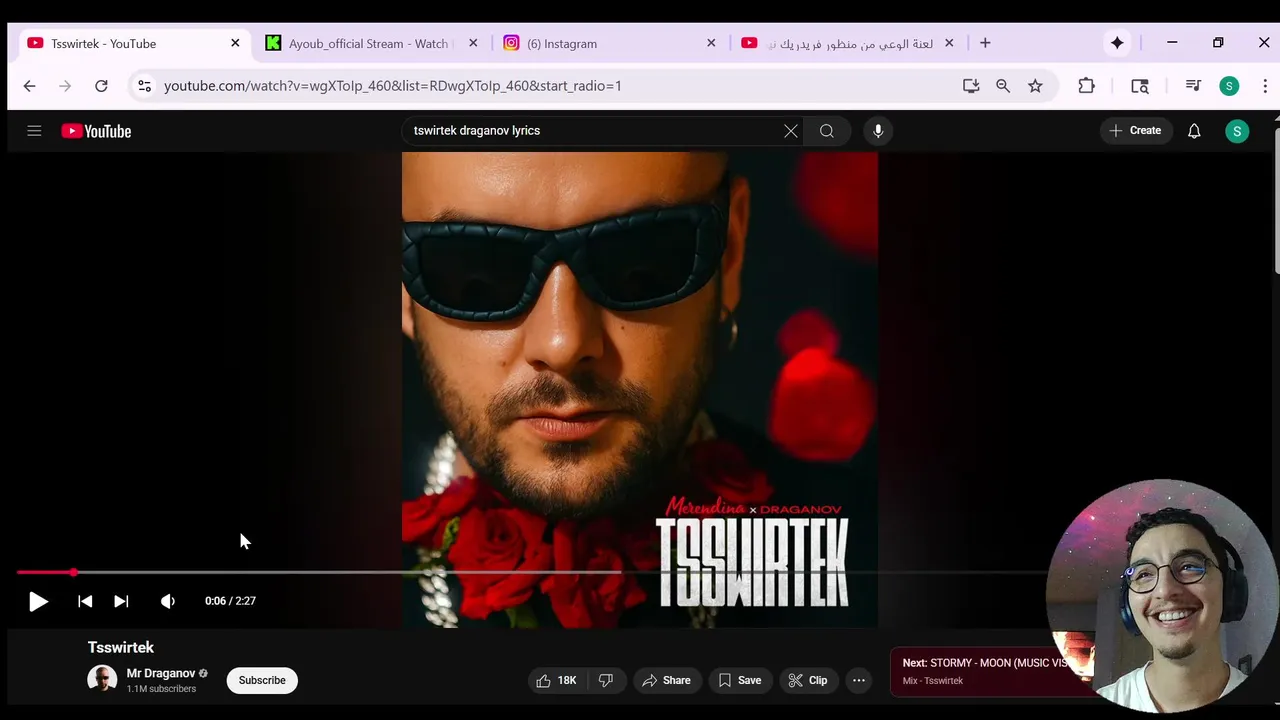Image resolution: width=1280 pixels, height=720 pixels.
Task: Open the Chrome profile S avatar
Action: pyautogui.click(x=1229, y=86)
